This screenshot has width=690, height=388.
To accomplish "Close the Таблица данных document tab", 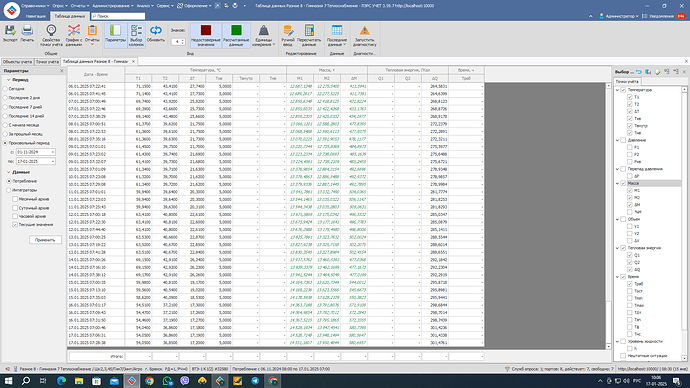I will tap(133, 62).
